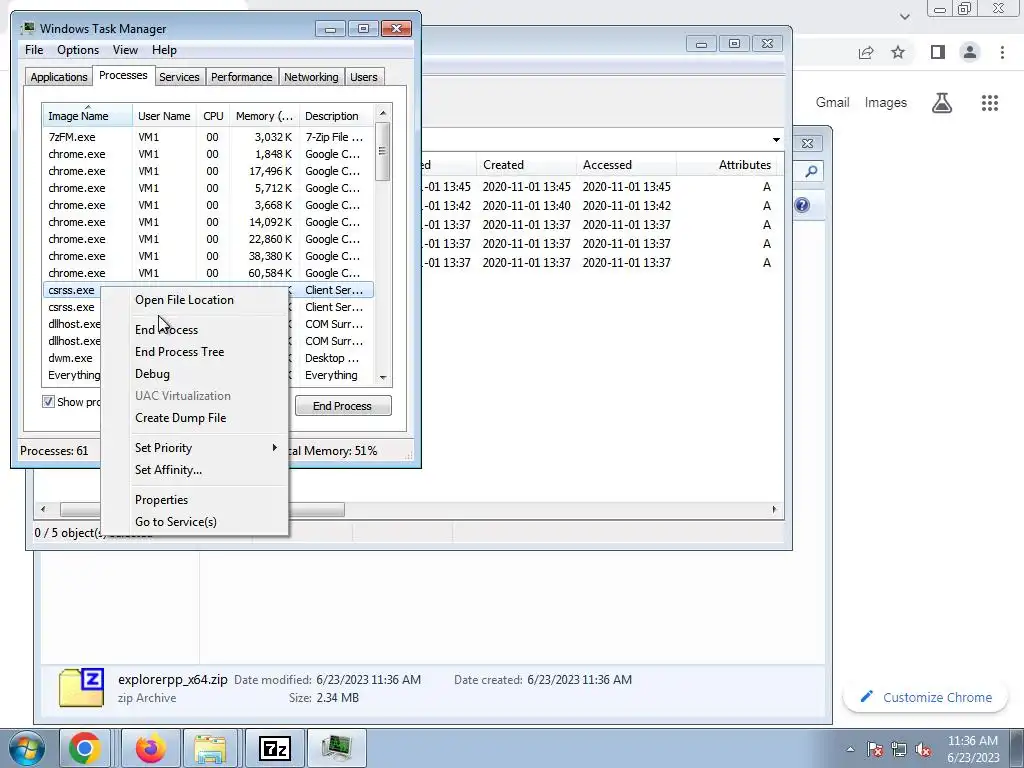Screen dimensions: 1024x768
Task: Click the network tray icon
Action: click(899, 749)
